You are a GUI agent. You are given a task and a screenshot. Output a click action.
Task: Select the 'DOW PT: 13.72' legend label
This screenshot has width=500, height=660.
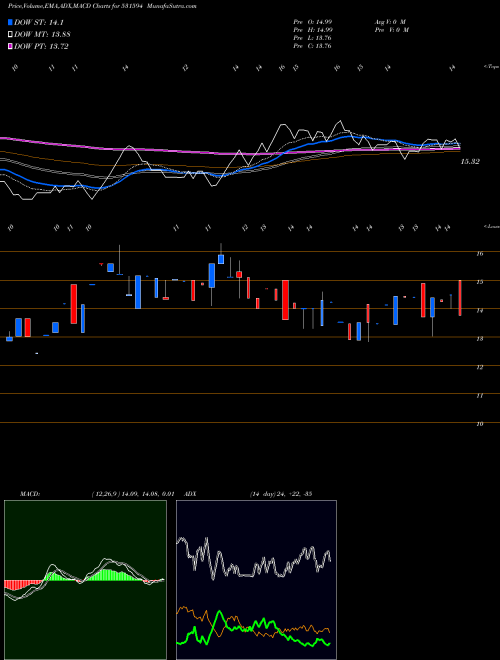point(41,46)
